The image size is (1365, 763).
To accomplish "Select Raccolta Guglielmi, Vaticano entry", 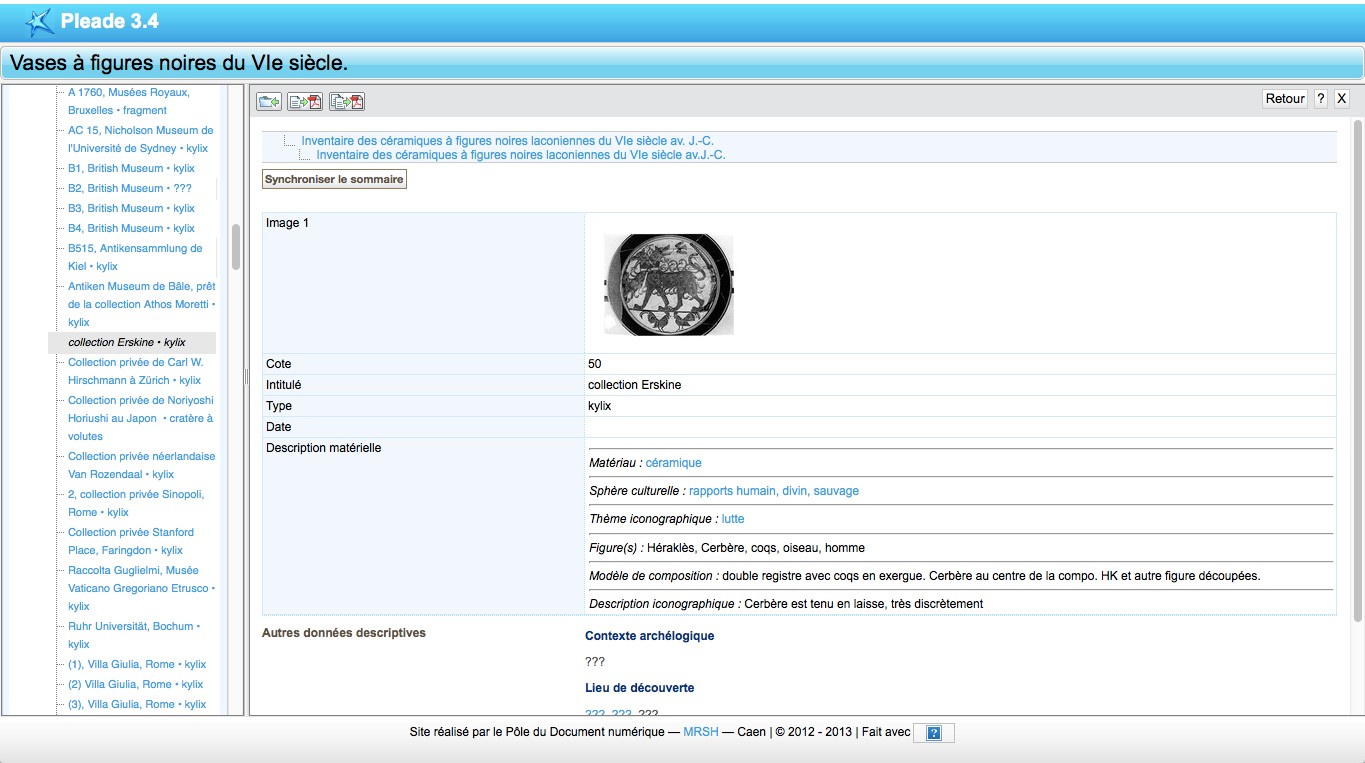I will pyautogui.click(x=141, y=588).
